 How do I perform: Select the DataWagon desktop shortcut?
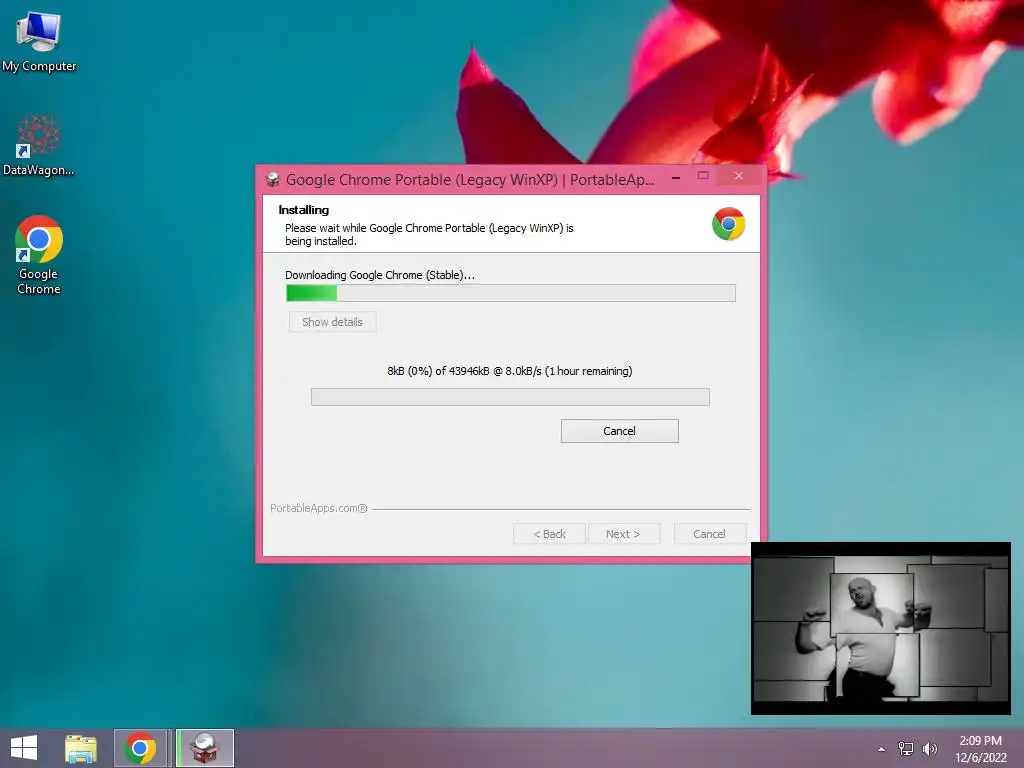click(x=39, y=145)
